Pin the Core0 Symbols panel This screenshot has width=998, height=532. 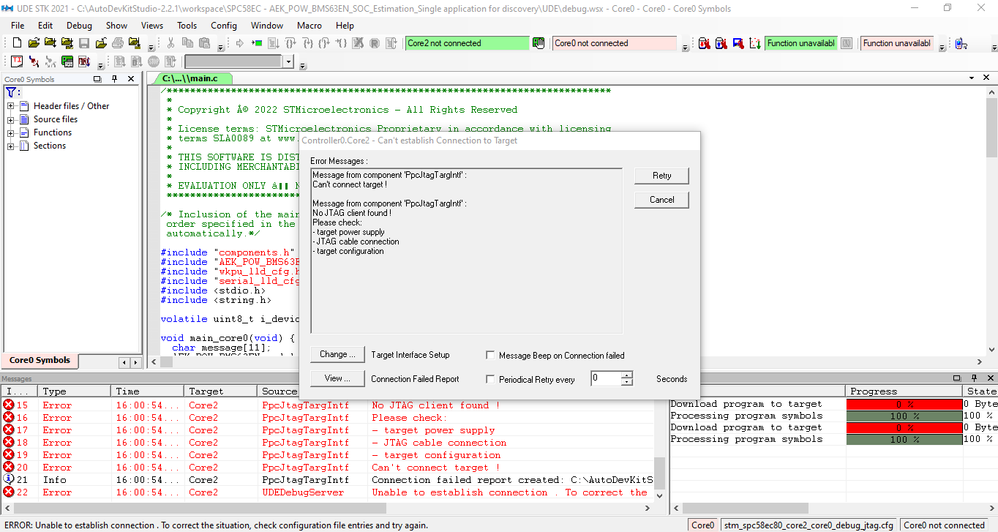[115, 79]
